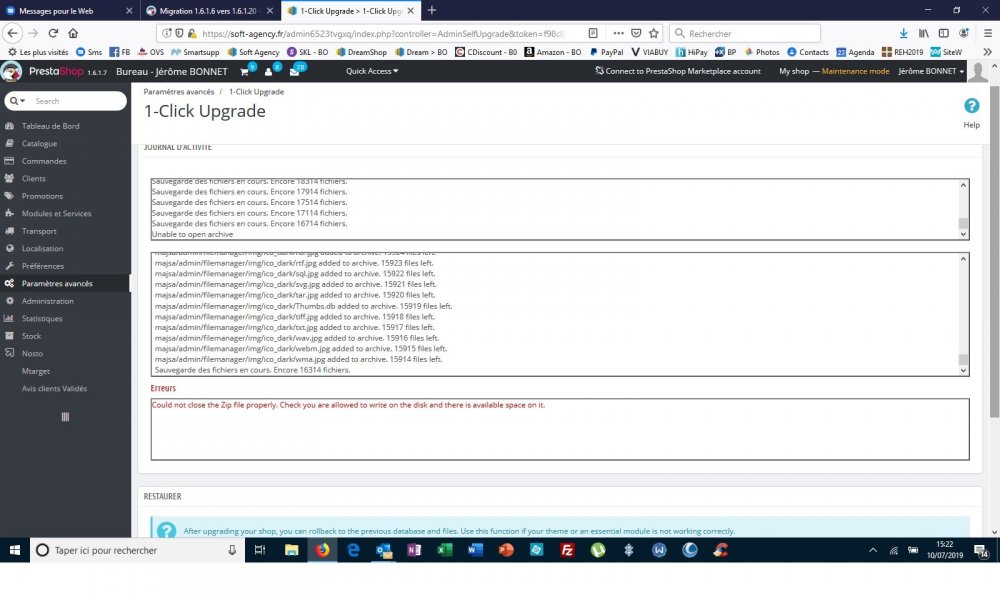1000x600 pixels.
Task: Open Commandes menu in sidebar
Action: point(44,161)
